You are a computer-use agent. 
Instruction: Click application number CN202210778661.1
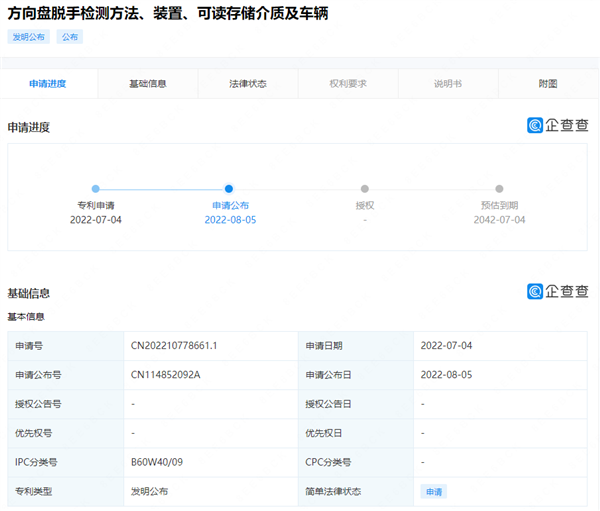click(174, 346)
